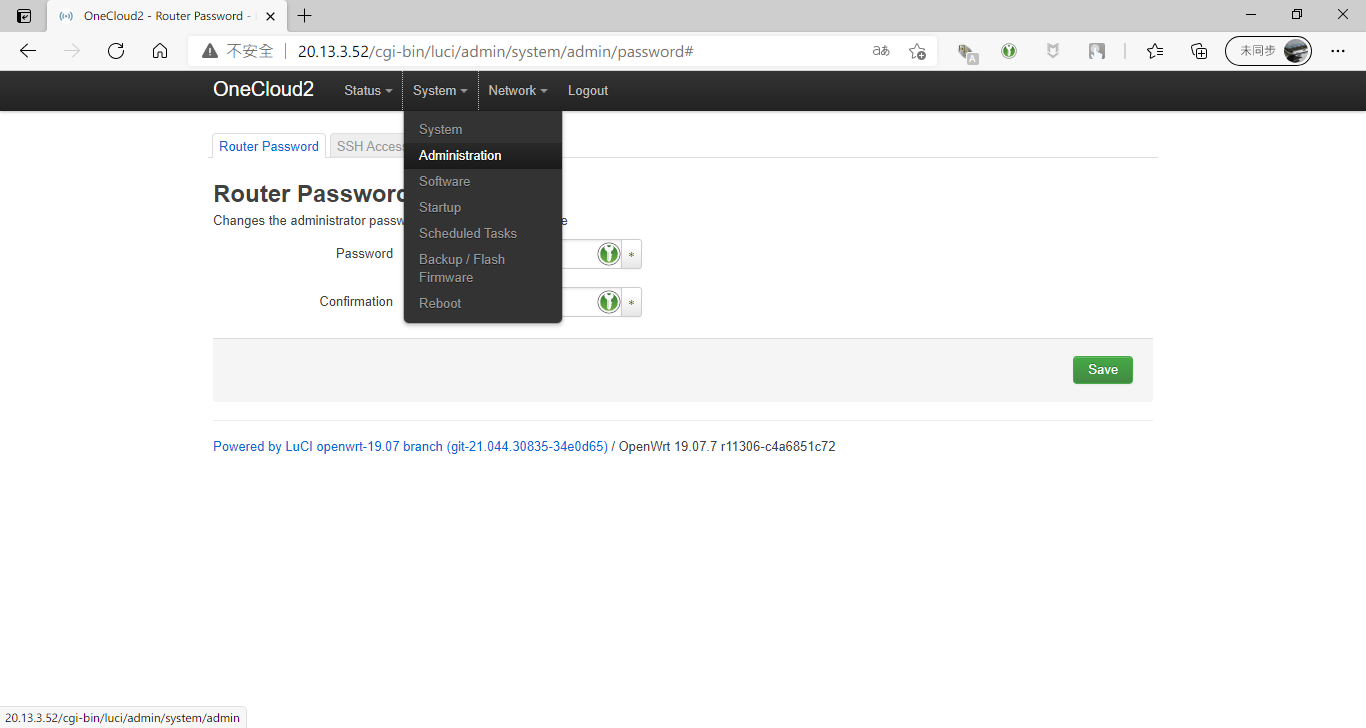Toggle Confirmation field visibility asterisk button

(631, 302)
